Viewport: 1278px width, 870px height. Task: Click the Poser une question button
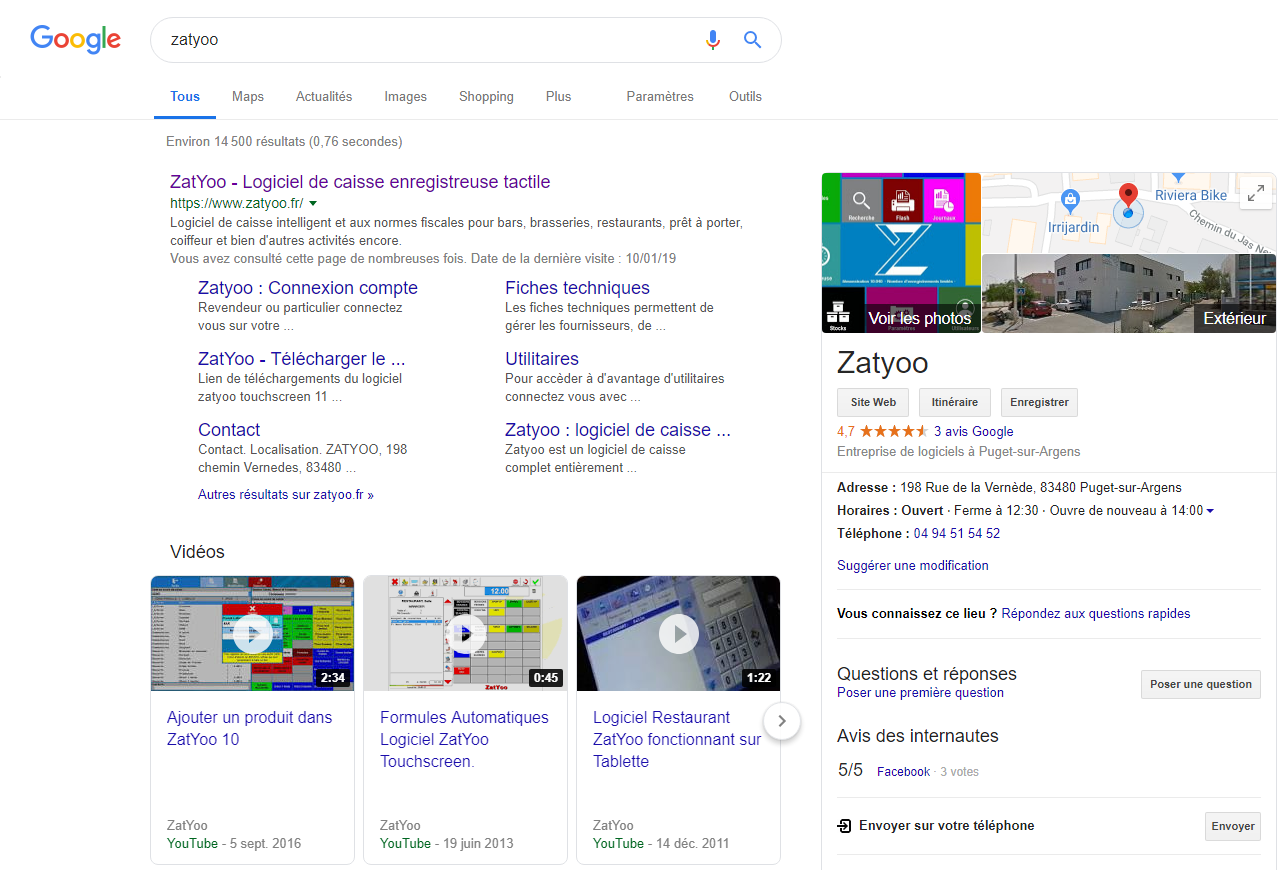click(1200, 684)
